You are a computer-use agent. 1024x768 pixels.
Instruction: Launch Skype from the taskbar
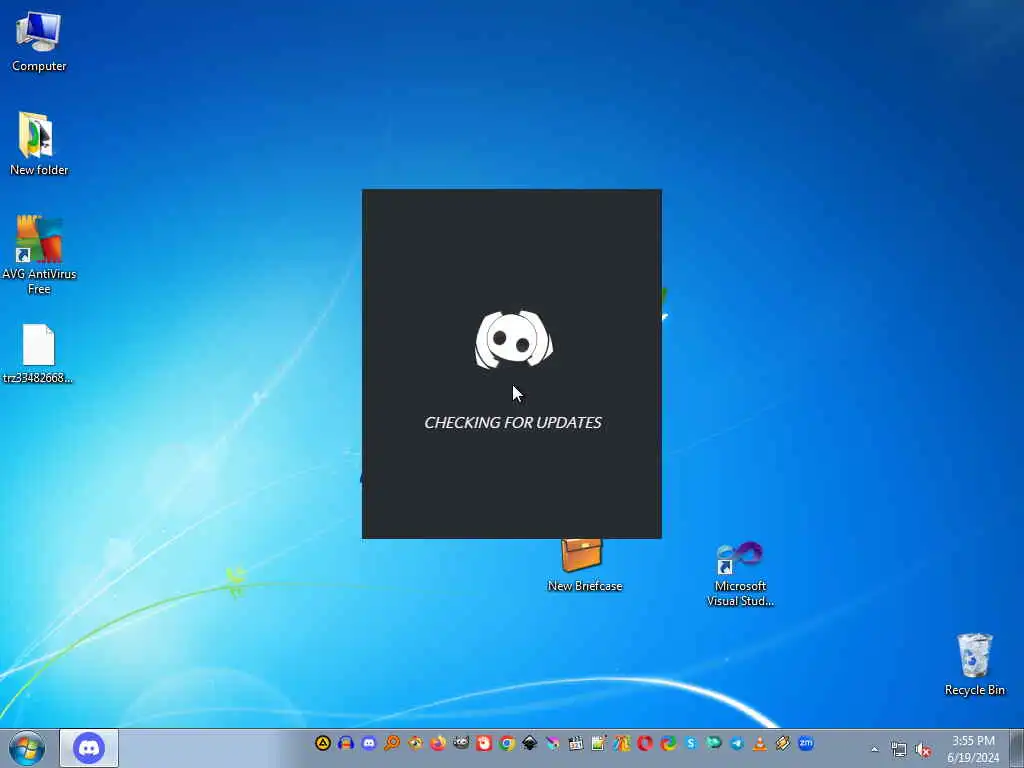[691, 743]
